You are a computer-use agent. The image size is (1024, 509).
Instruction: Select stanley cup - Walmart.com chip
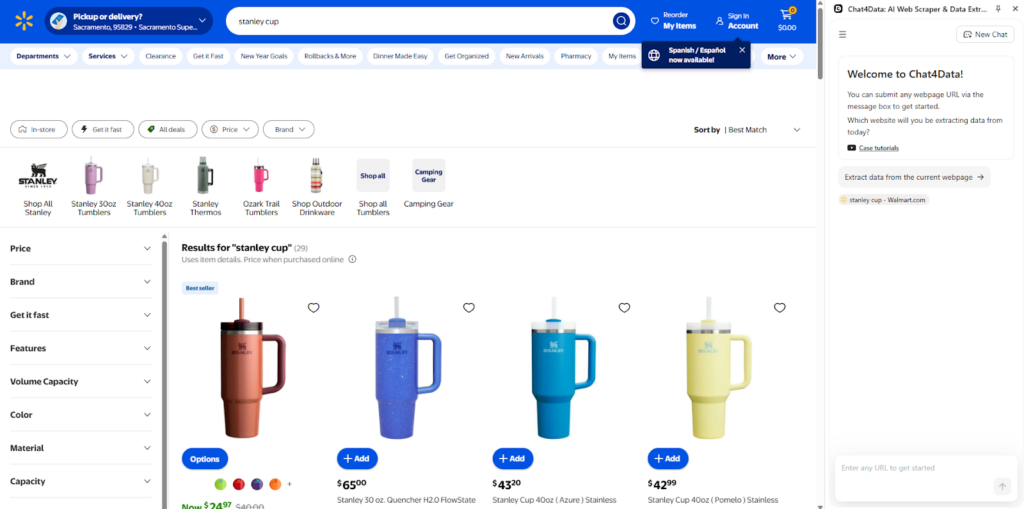(883, 200)
